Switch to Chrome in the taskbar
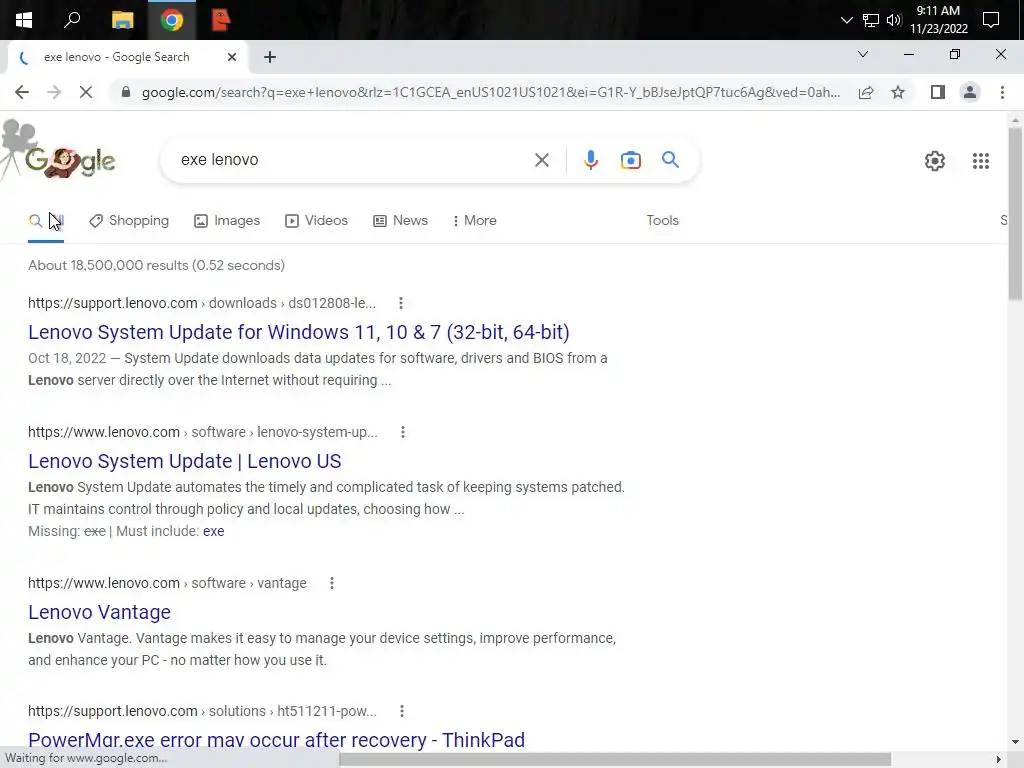This screenshot has width=1024, height=768. pos(172,20)
